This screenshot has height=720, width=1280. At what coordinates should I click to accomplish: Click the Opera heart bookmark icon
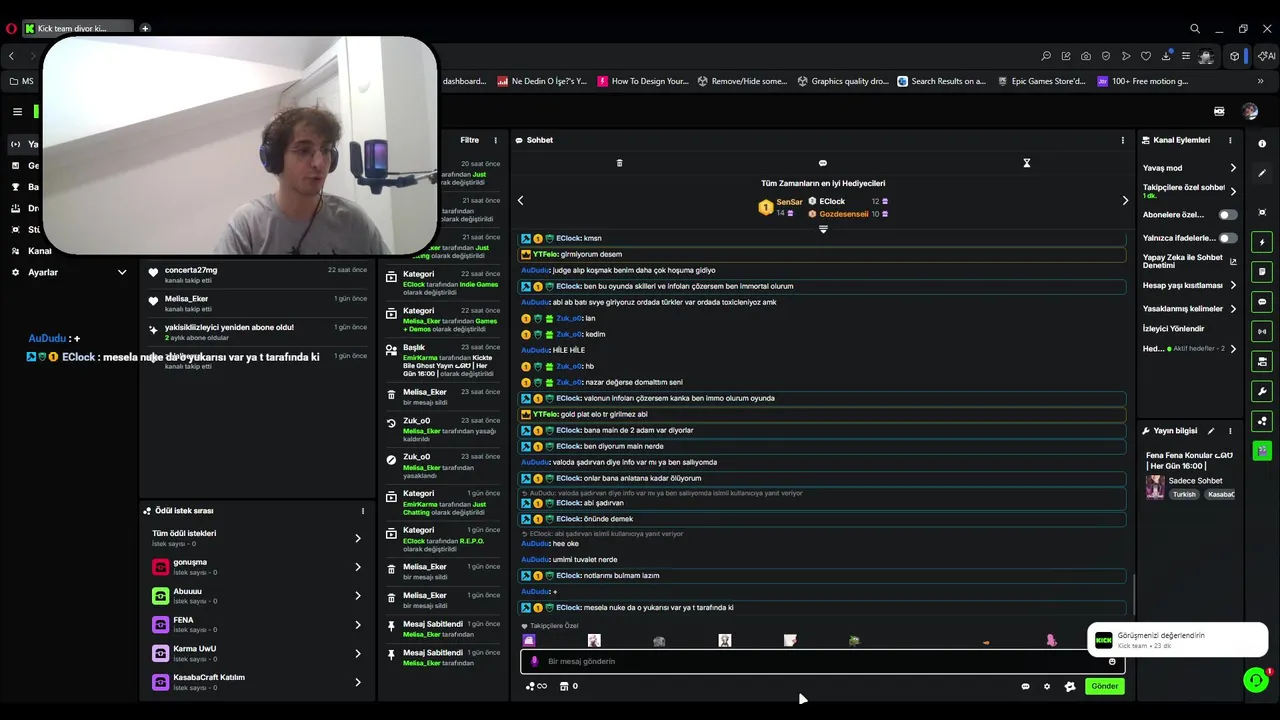point(1146,56)
